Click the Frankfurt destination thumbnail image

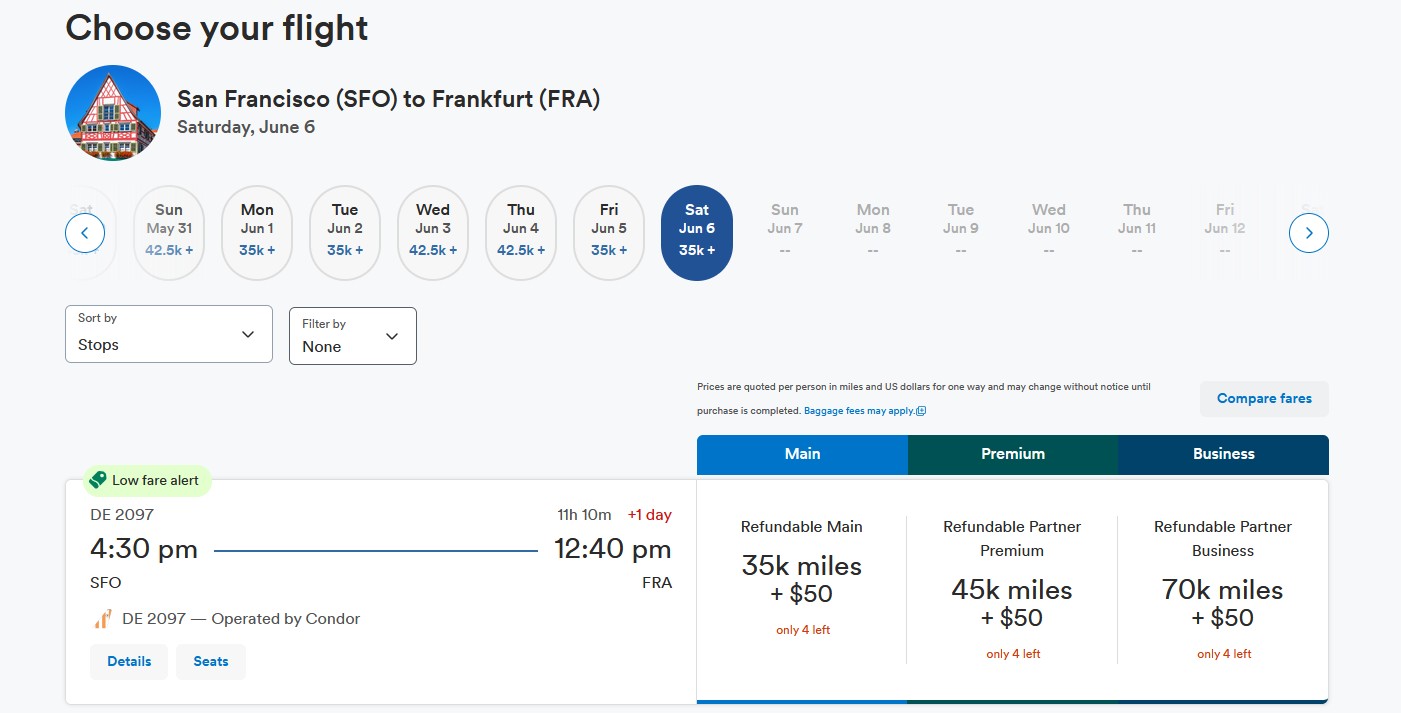click(x=113, y=113)
